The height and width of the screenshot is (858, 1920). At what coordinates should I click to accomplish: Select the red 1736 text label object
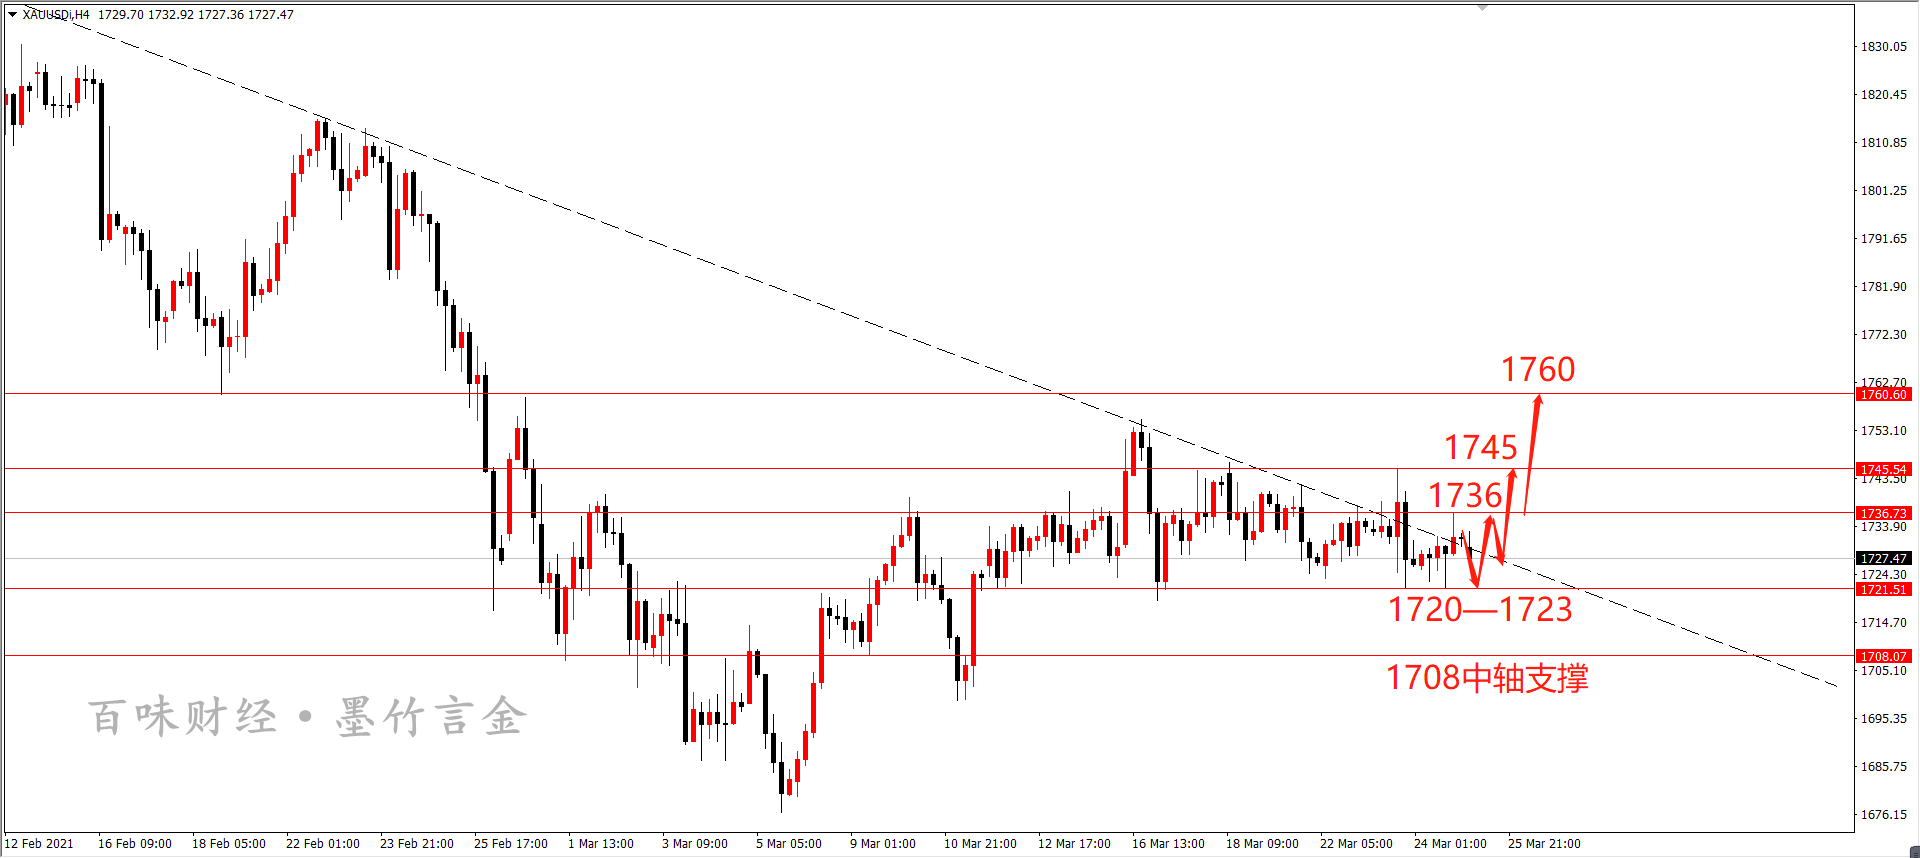pos(1465,496)
